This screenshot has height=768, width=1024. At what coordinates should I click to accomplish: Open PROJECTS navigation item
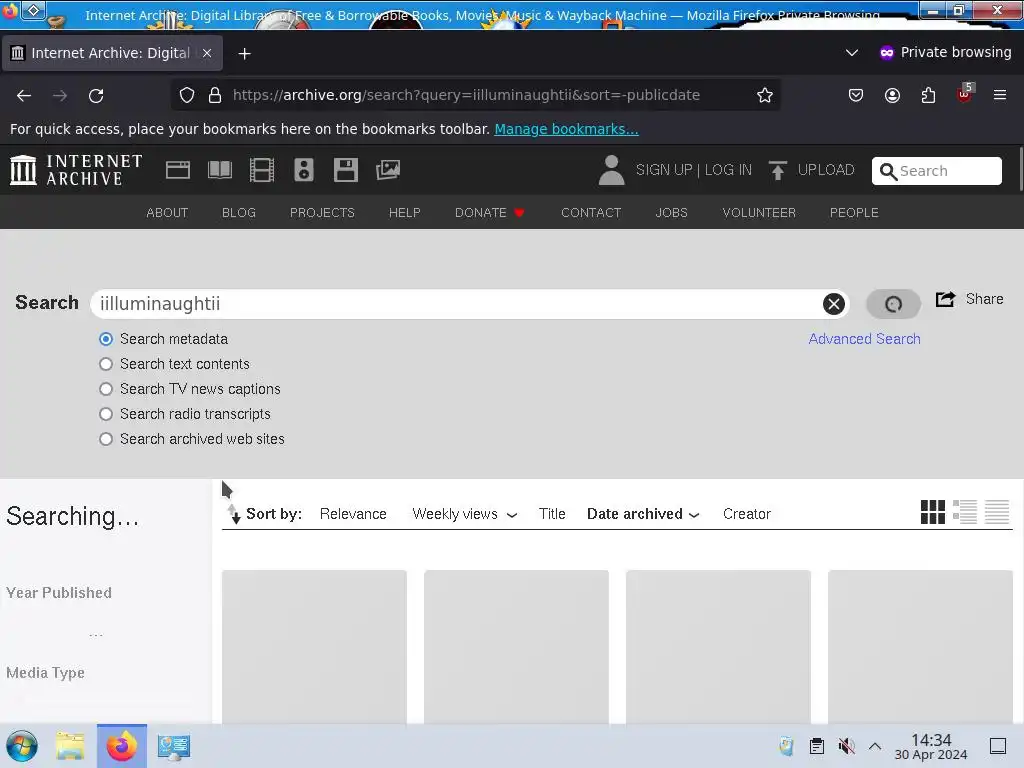pyautogui.click(x=322, y=213)
